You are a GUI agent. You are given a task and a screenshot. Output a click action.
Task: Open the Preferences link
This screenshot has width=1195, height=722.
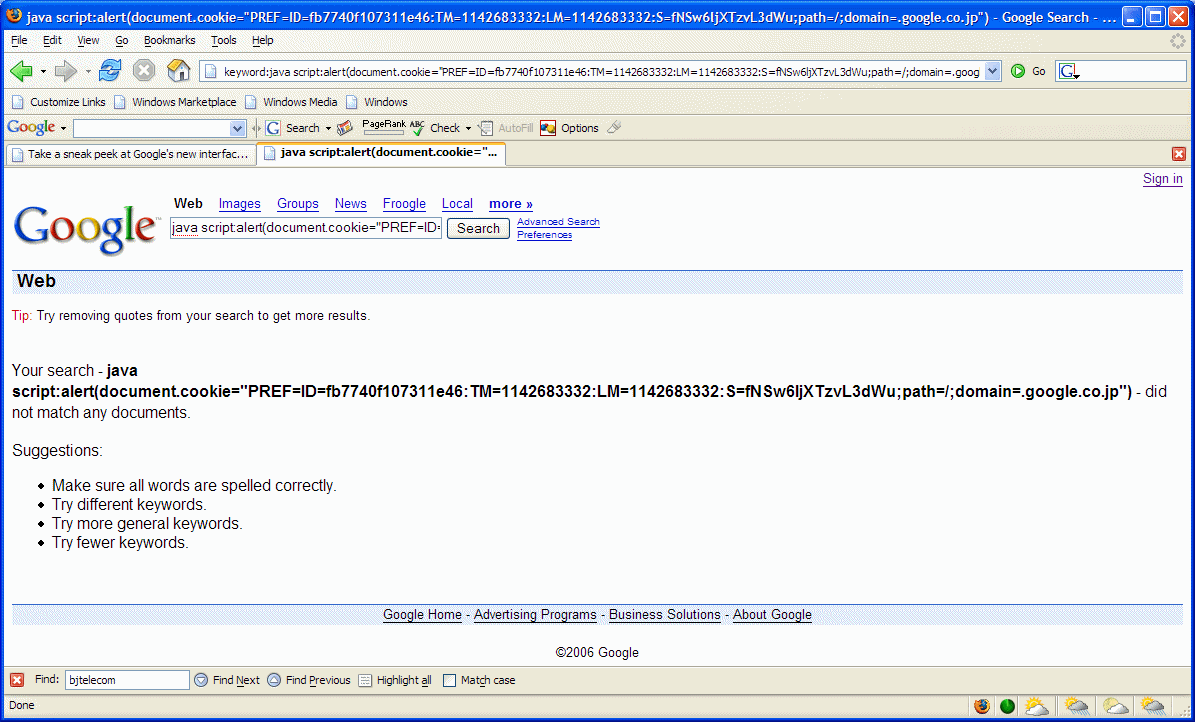click(544, 235)
